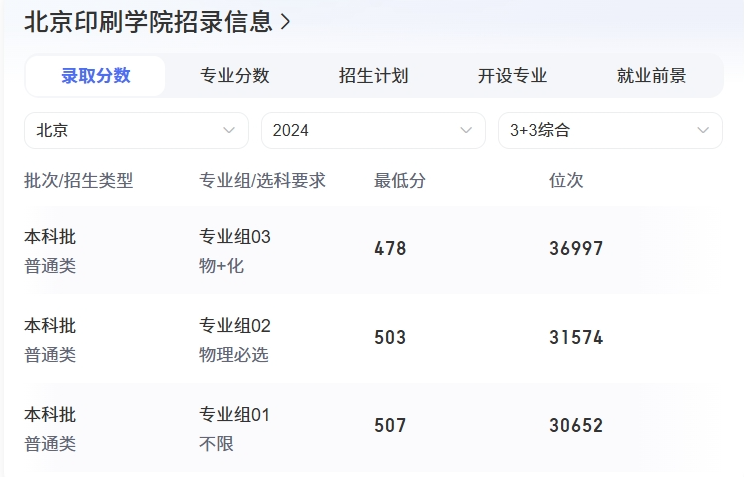Click the 物理必选 subject requirement

point(234,355)
